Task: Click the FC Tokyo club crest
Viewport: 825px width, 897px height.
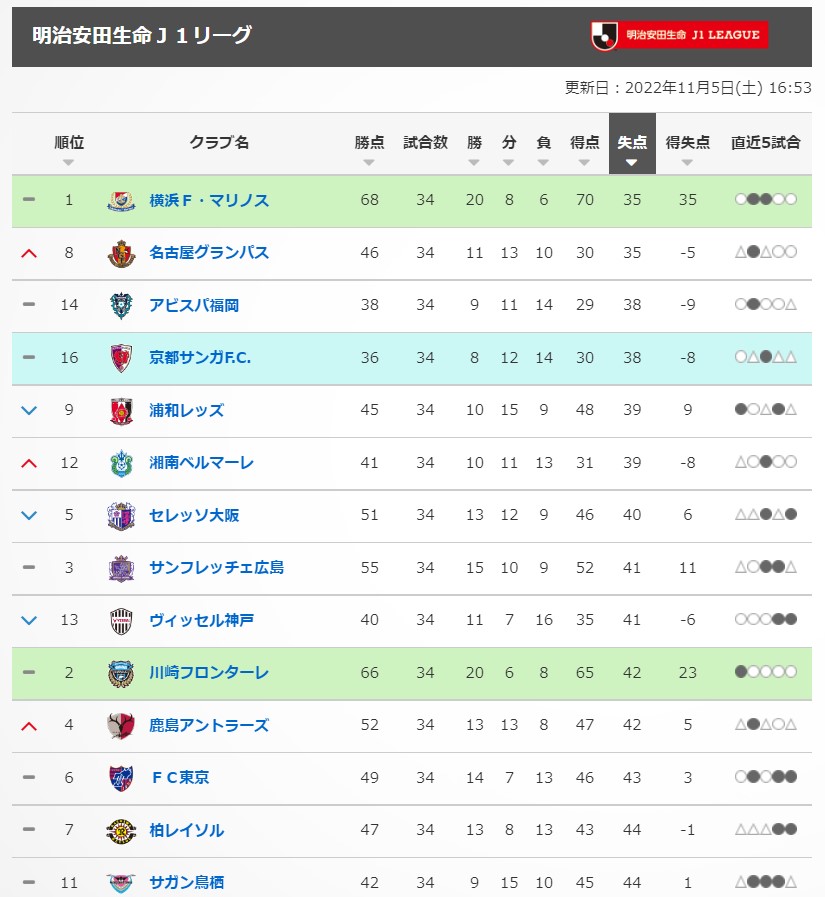Action: pos(121,778)
